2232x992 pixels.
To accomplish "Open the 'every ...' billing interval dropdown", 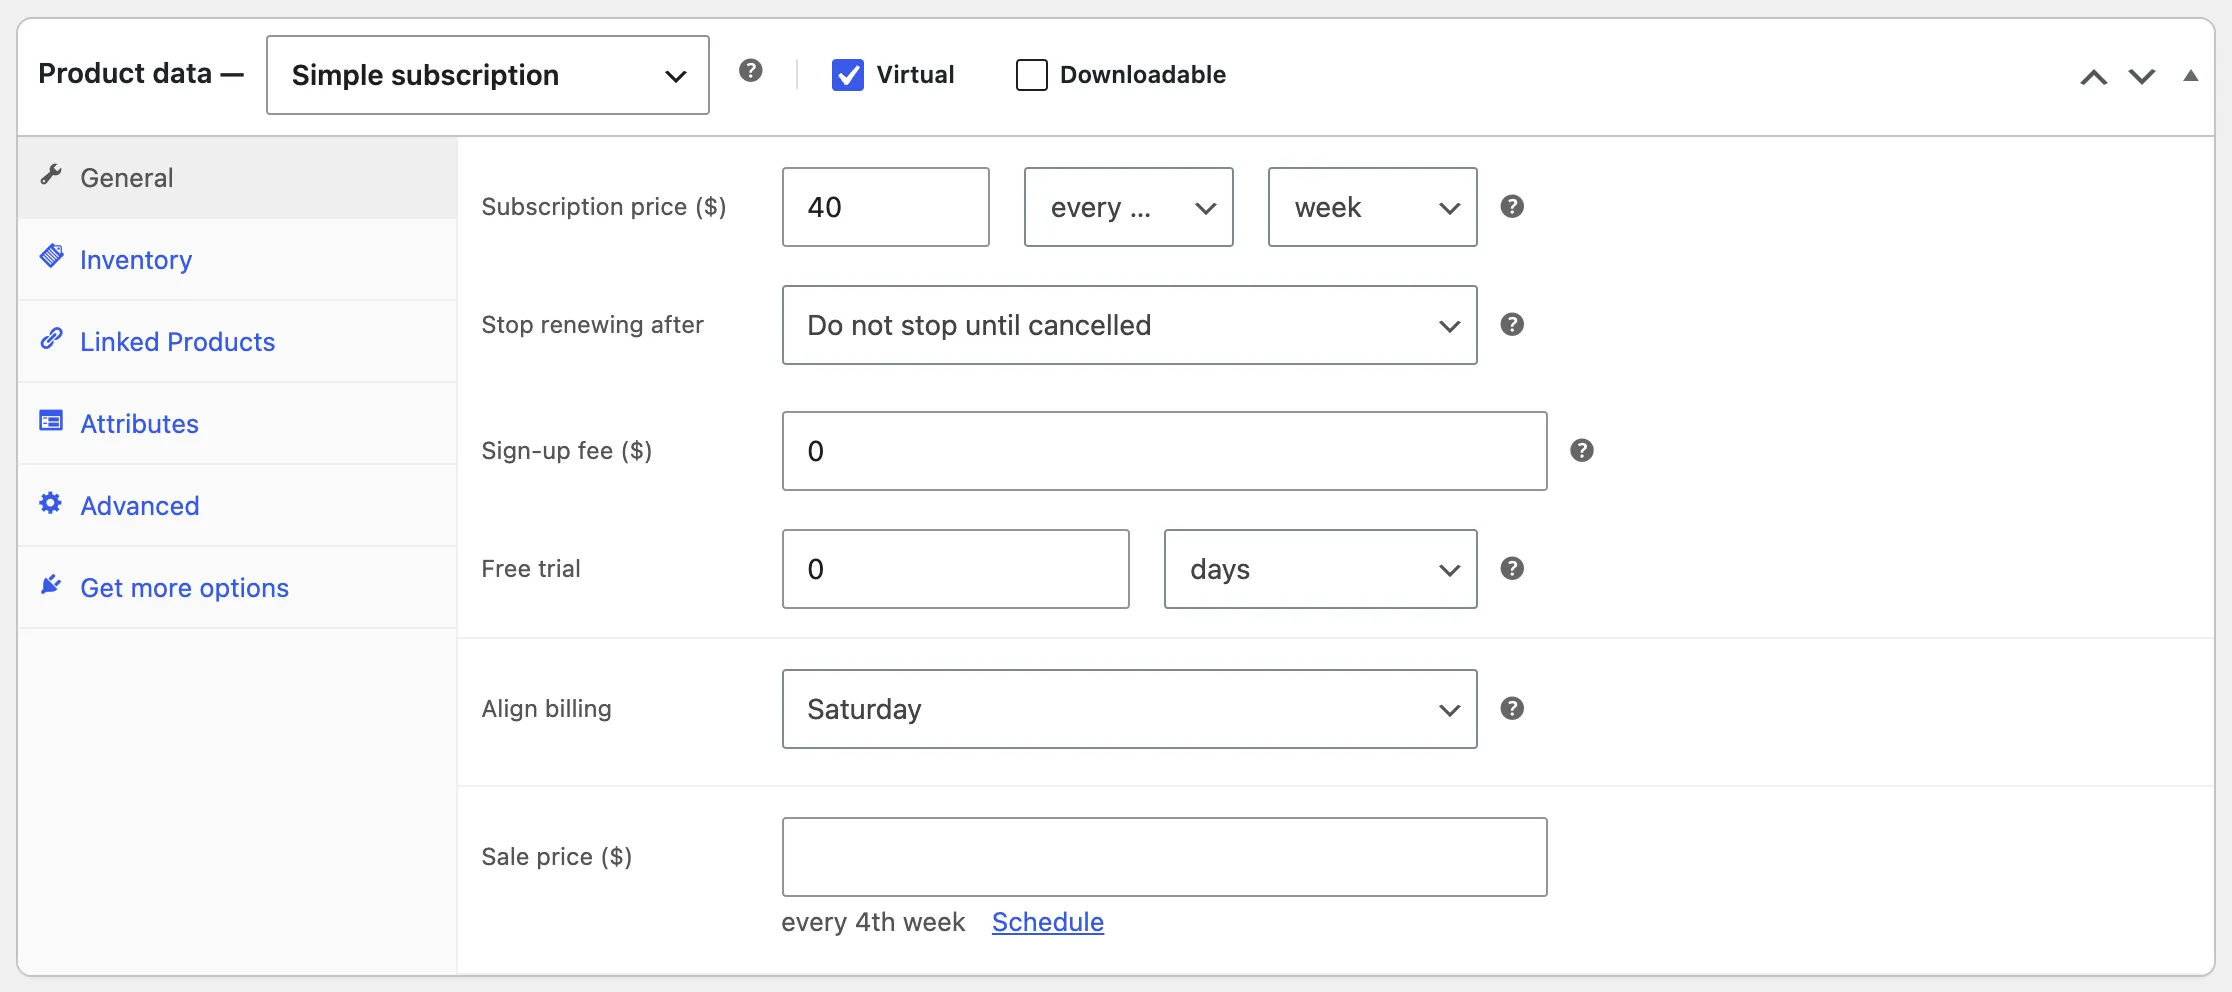I will 1128,207.
